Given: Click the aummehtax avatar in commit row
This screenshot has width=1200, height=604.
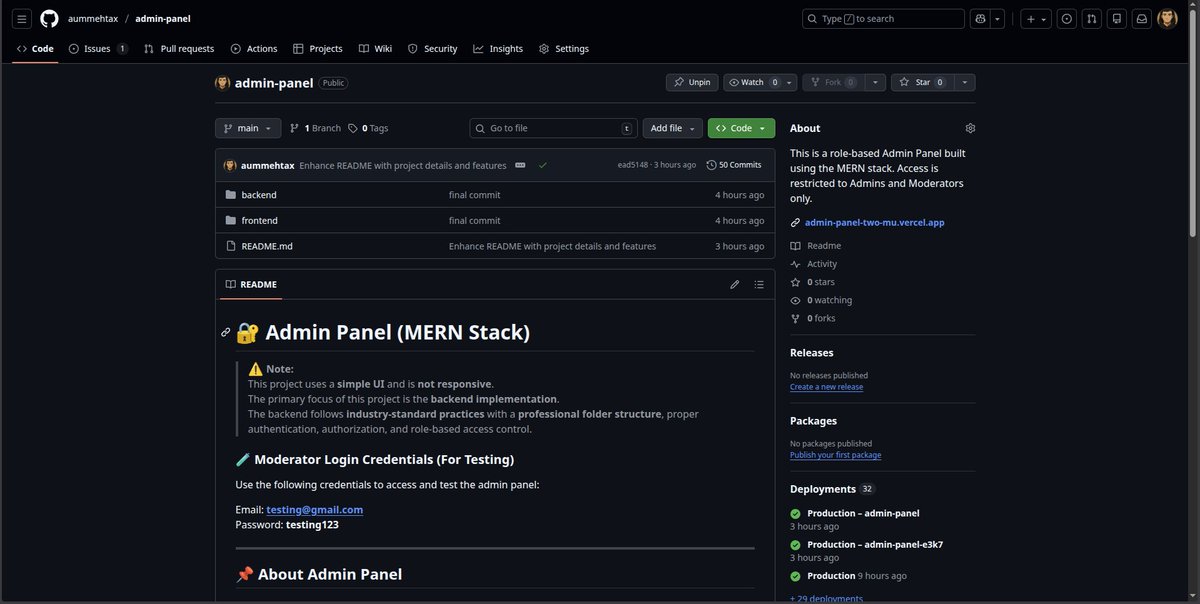Looking at the screenshot, I should (230, 165).
